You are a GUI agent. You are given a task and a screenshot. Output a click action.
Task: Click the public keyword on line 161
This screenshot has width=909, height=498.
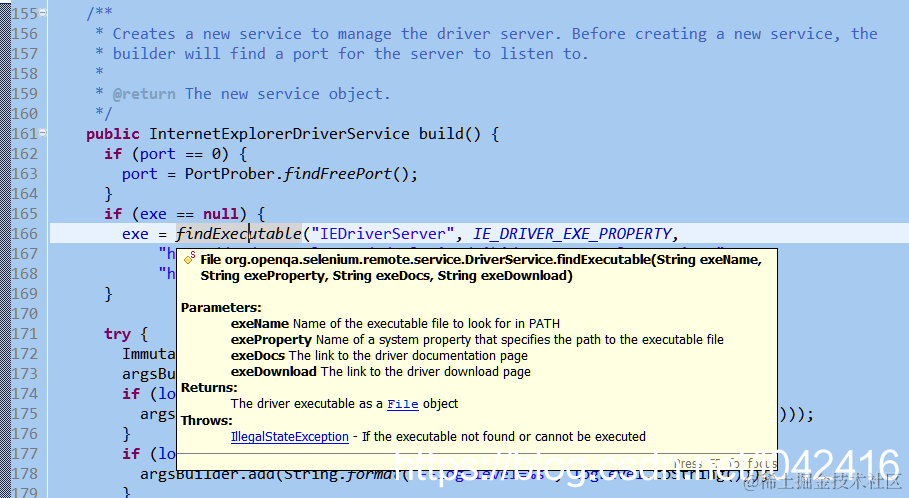(x=112, y=134)
